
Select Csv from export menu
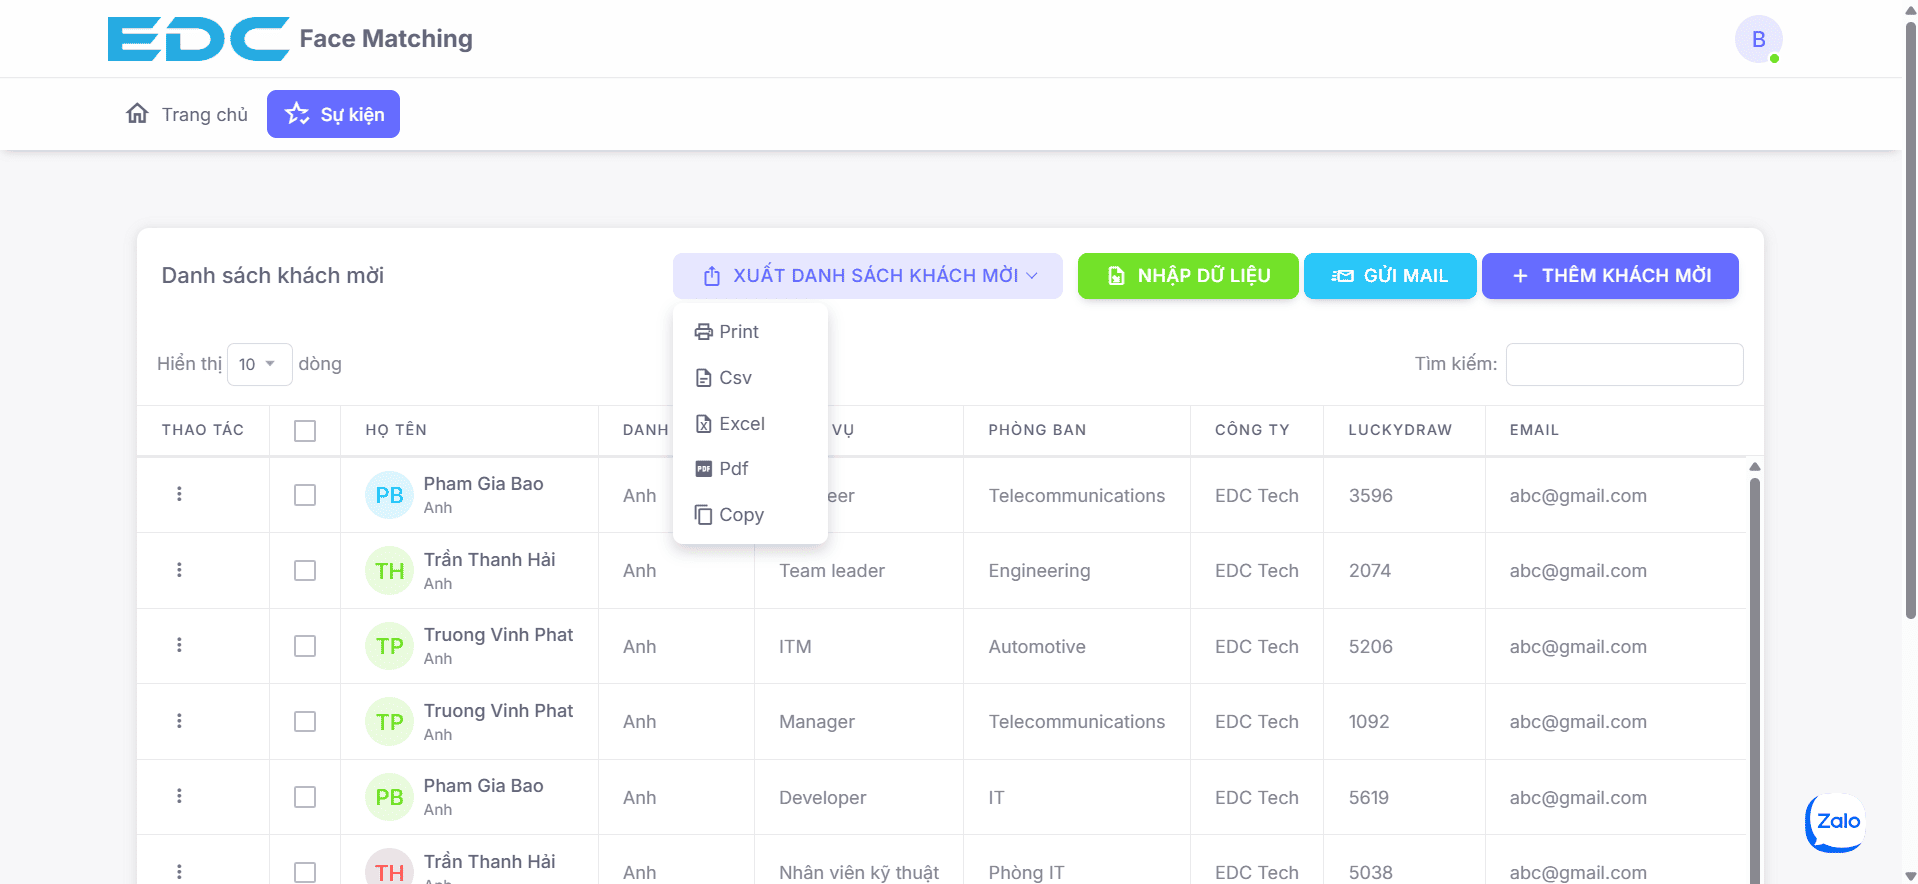750,378
